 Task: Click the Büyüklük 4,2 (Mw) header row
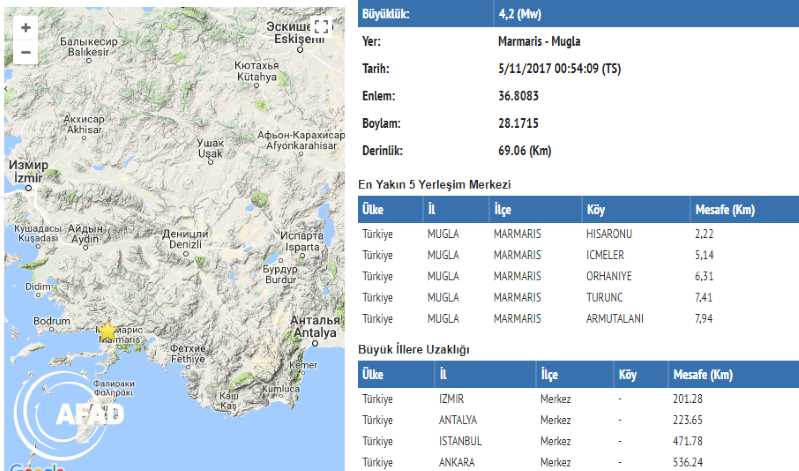tap(578, 13)
